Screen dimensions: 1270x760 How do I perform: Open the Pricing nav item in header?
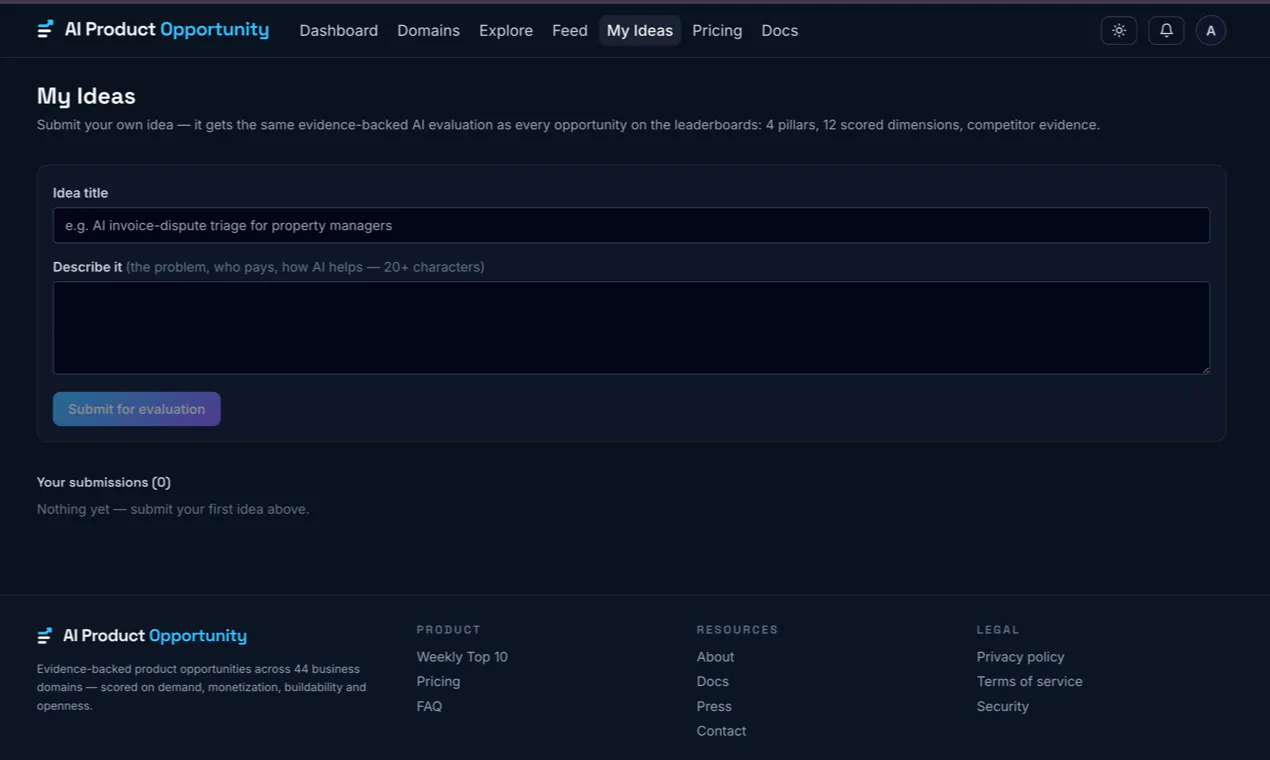(x=717, y=30)
